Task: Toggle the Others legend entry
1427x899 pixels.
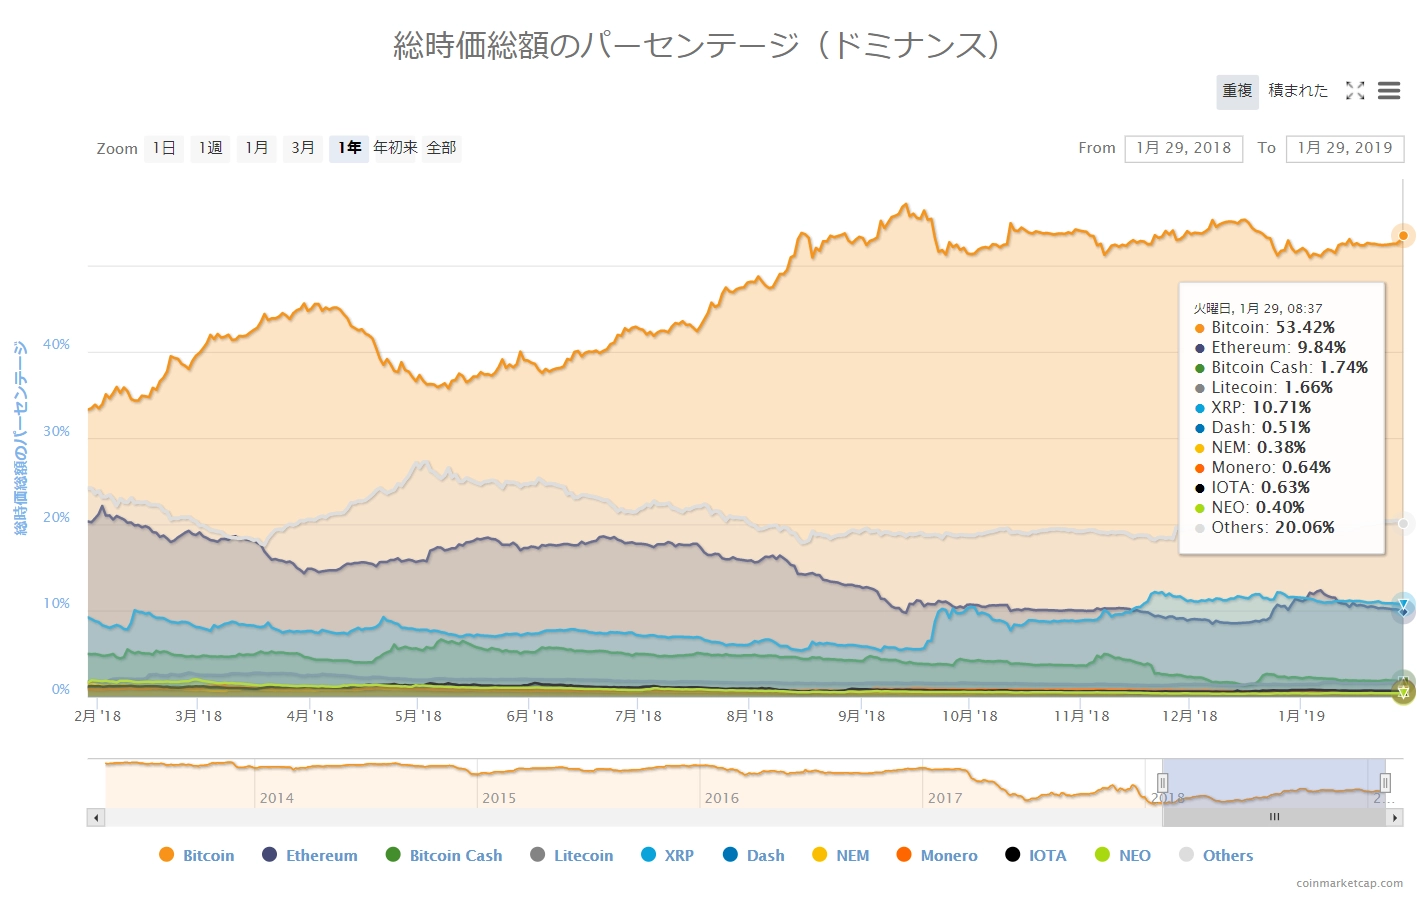Action: click(1216, 855)
